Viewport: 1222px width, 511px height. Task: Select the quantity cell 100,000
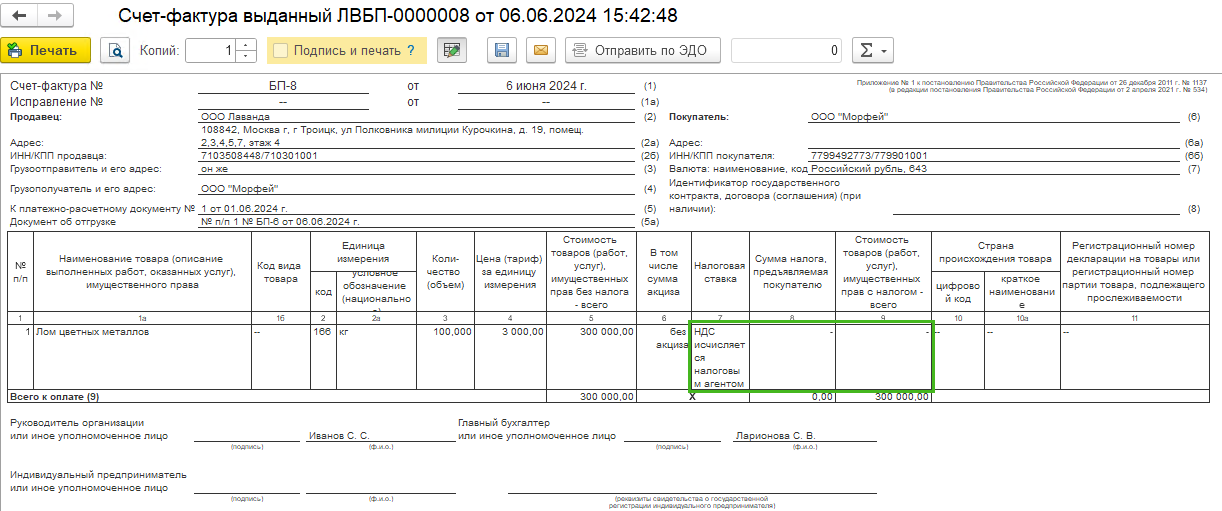pyautogui.click(x=443, y=357)
